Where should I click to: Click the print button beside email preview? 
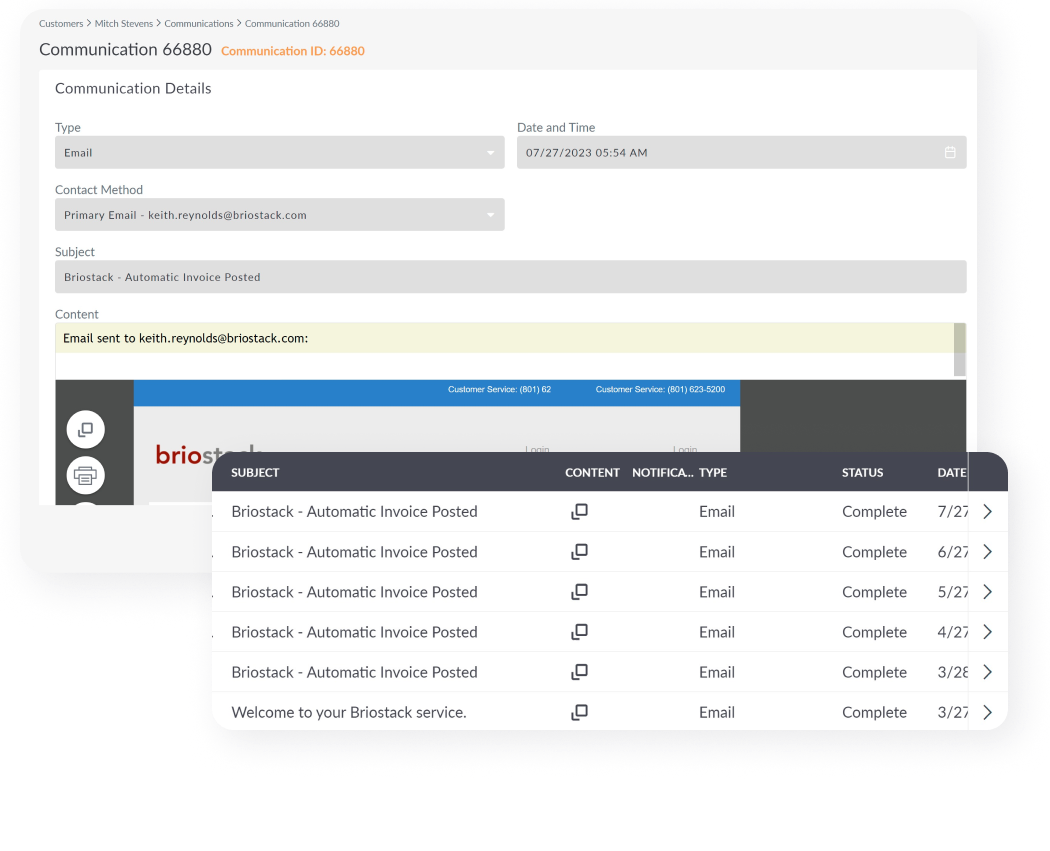click(x=86, y=475)
